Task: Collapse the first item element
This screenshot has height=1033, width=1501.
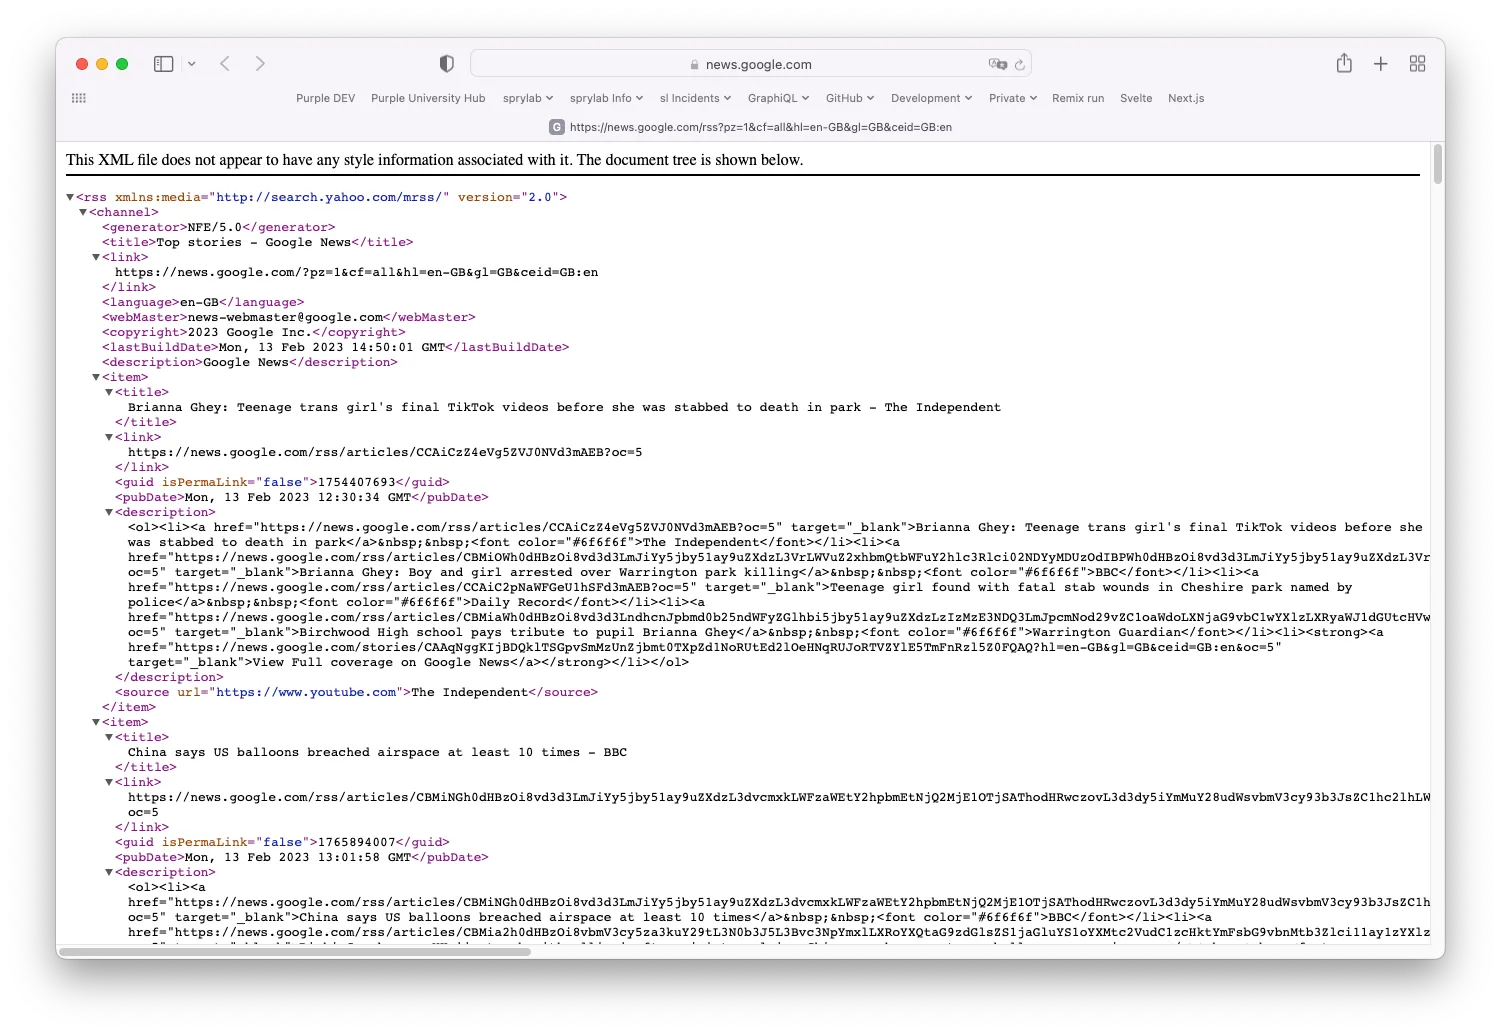Action: point(96,377)
